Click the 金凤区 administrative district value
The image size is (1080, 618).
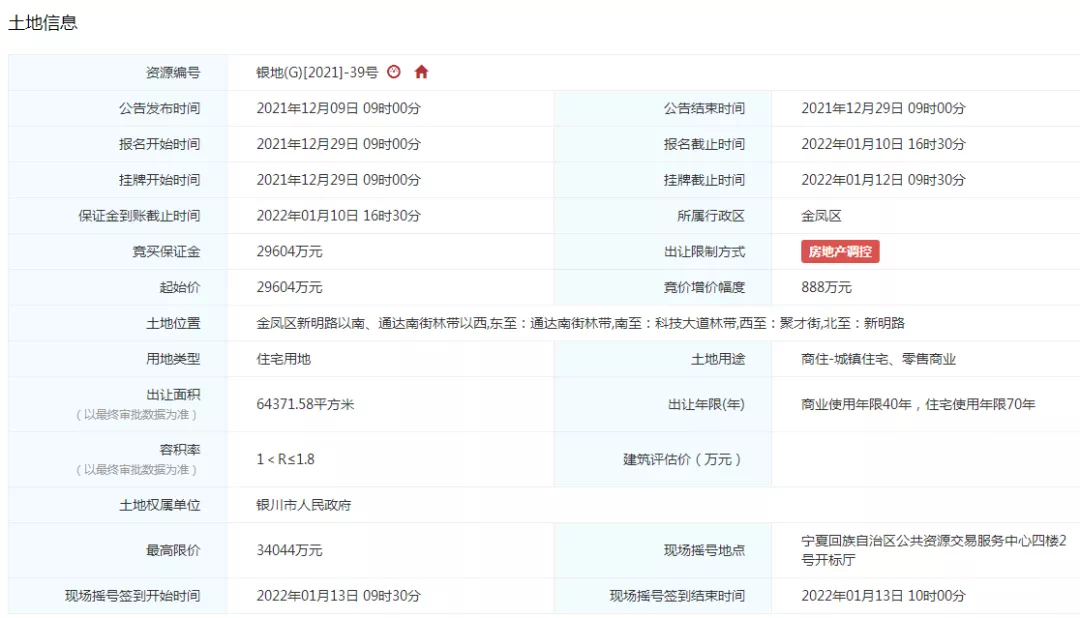point(821,216)
